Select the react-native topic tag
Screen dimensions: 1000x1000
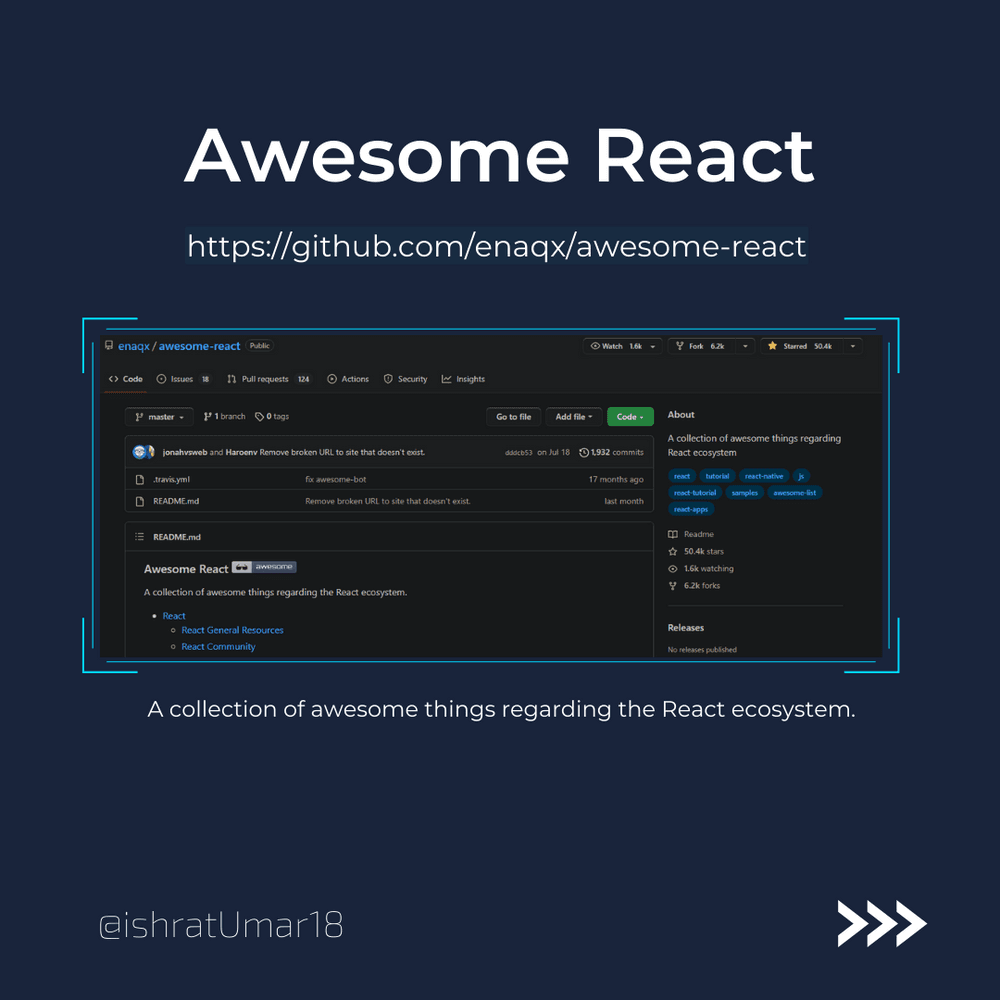click(764, 476)
